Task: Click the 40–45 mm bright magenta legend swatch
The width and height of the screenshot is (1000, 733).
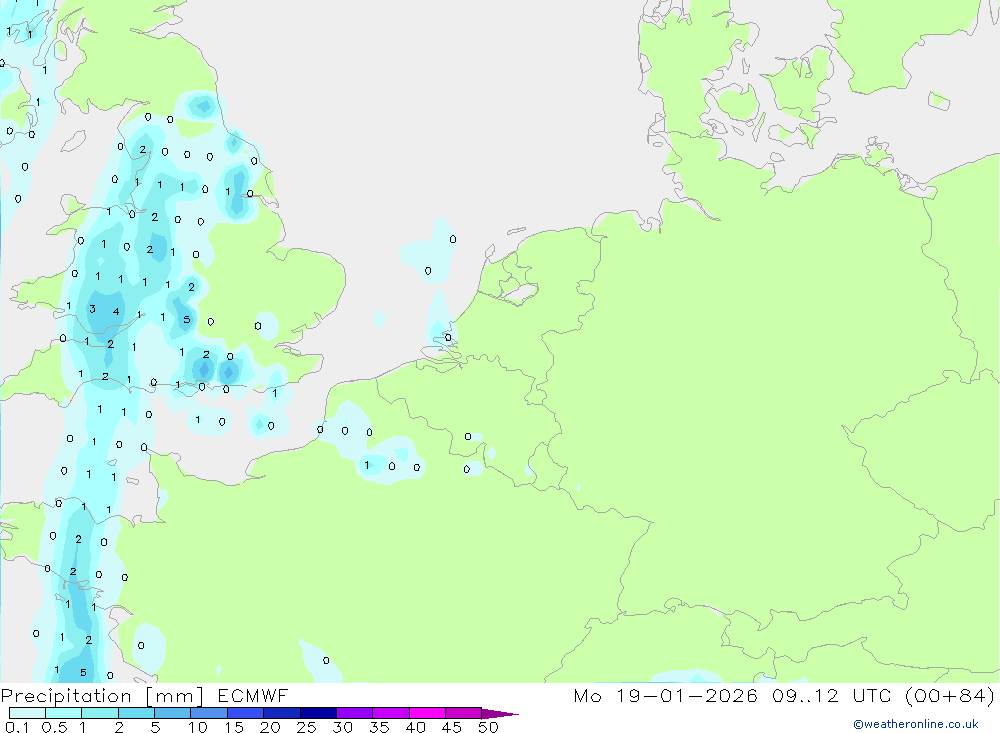Action: click(427, 713)
